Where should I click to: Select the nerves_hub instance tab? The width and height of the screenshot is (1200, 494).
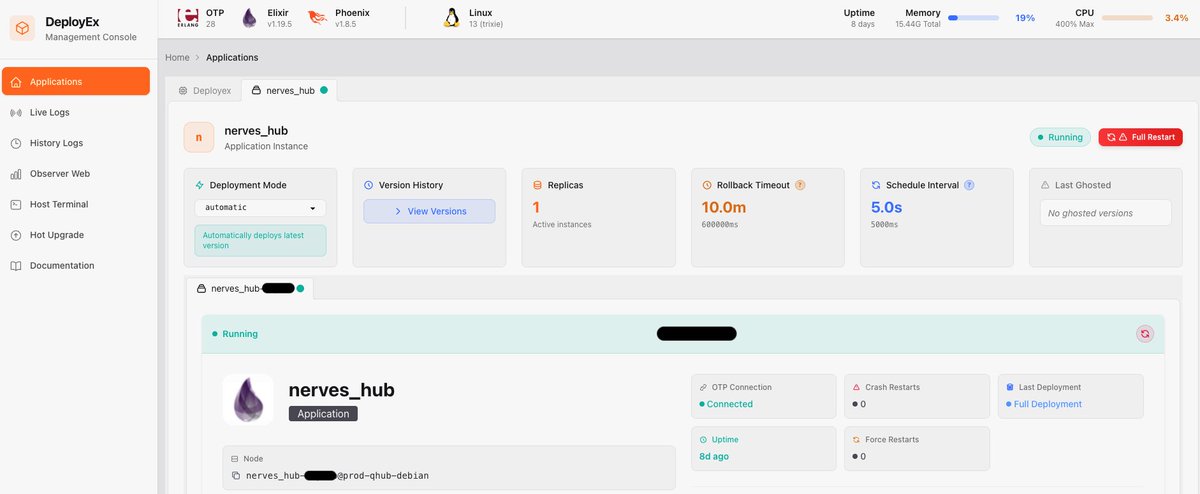click(250, 288)
